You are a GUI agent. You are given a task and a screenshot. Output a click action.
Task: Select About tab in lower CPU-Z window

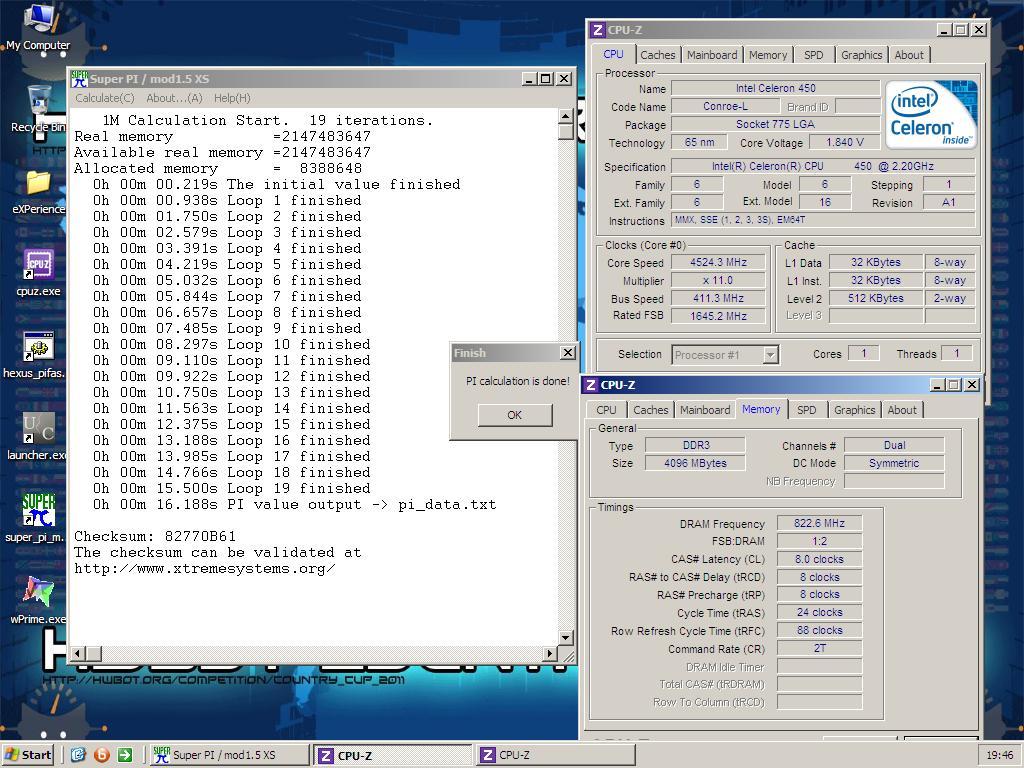[x=902, y=410]
